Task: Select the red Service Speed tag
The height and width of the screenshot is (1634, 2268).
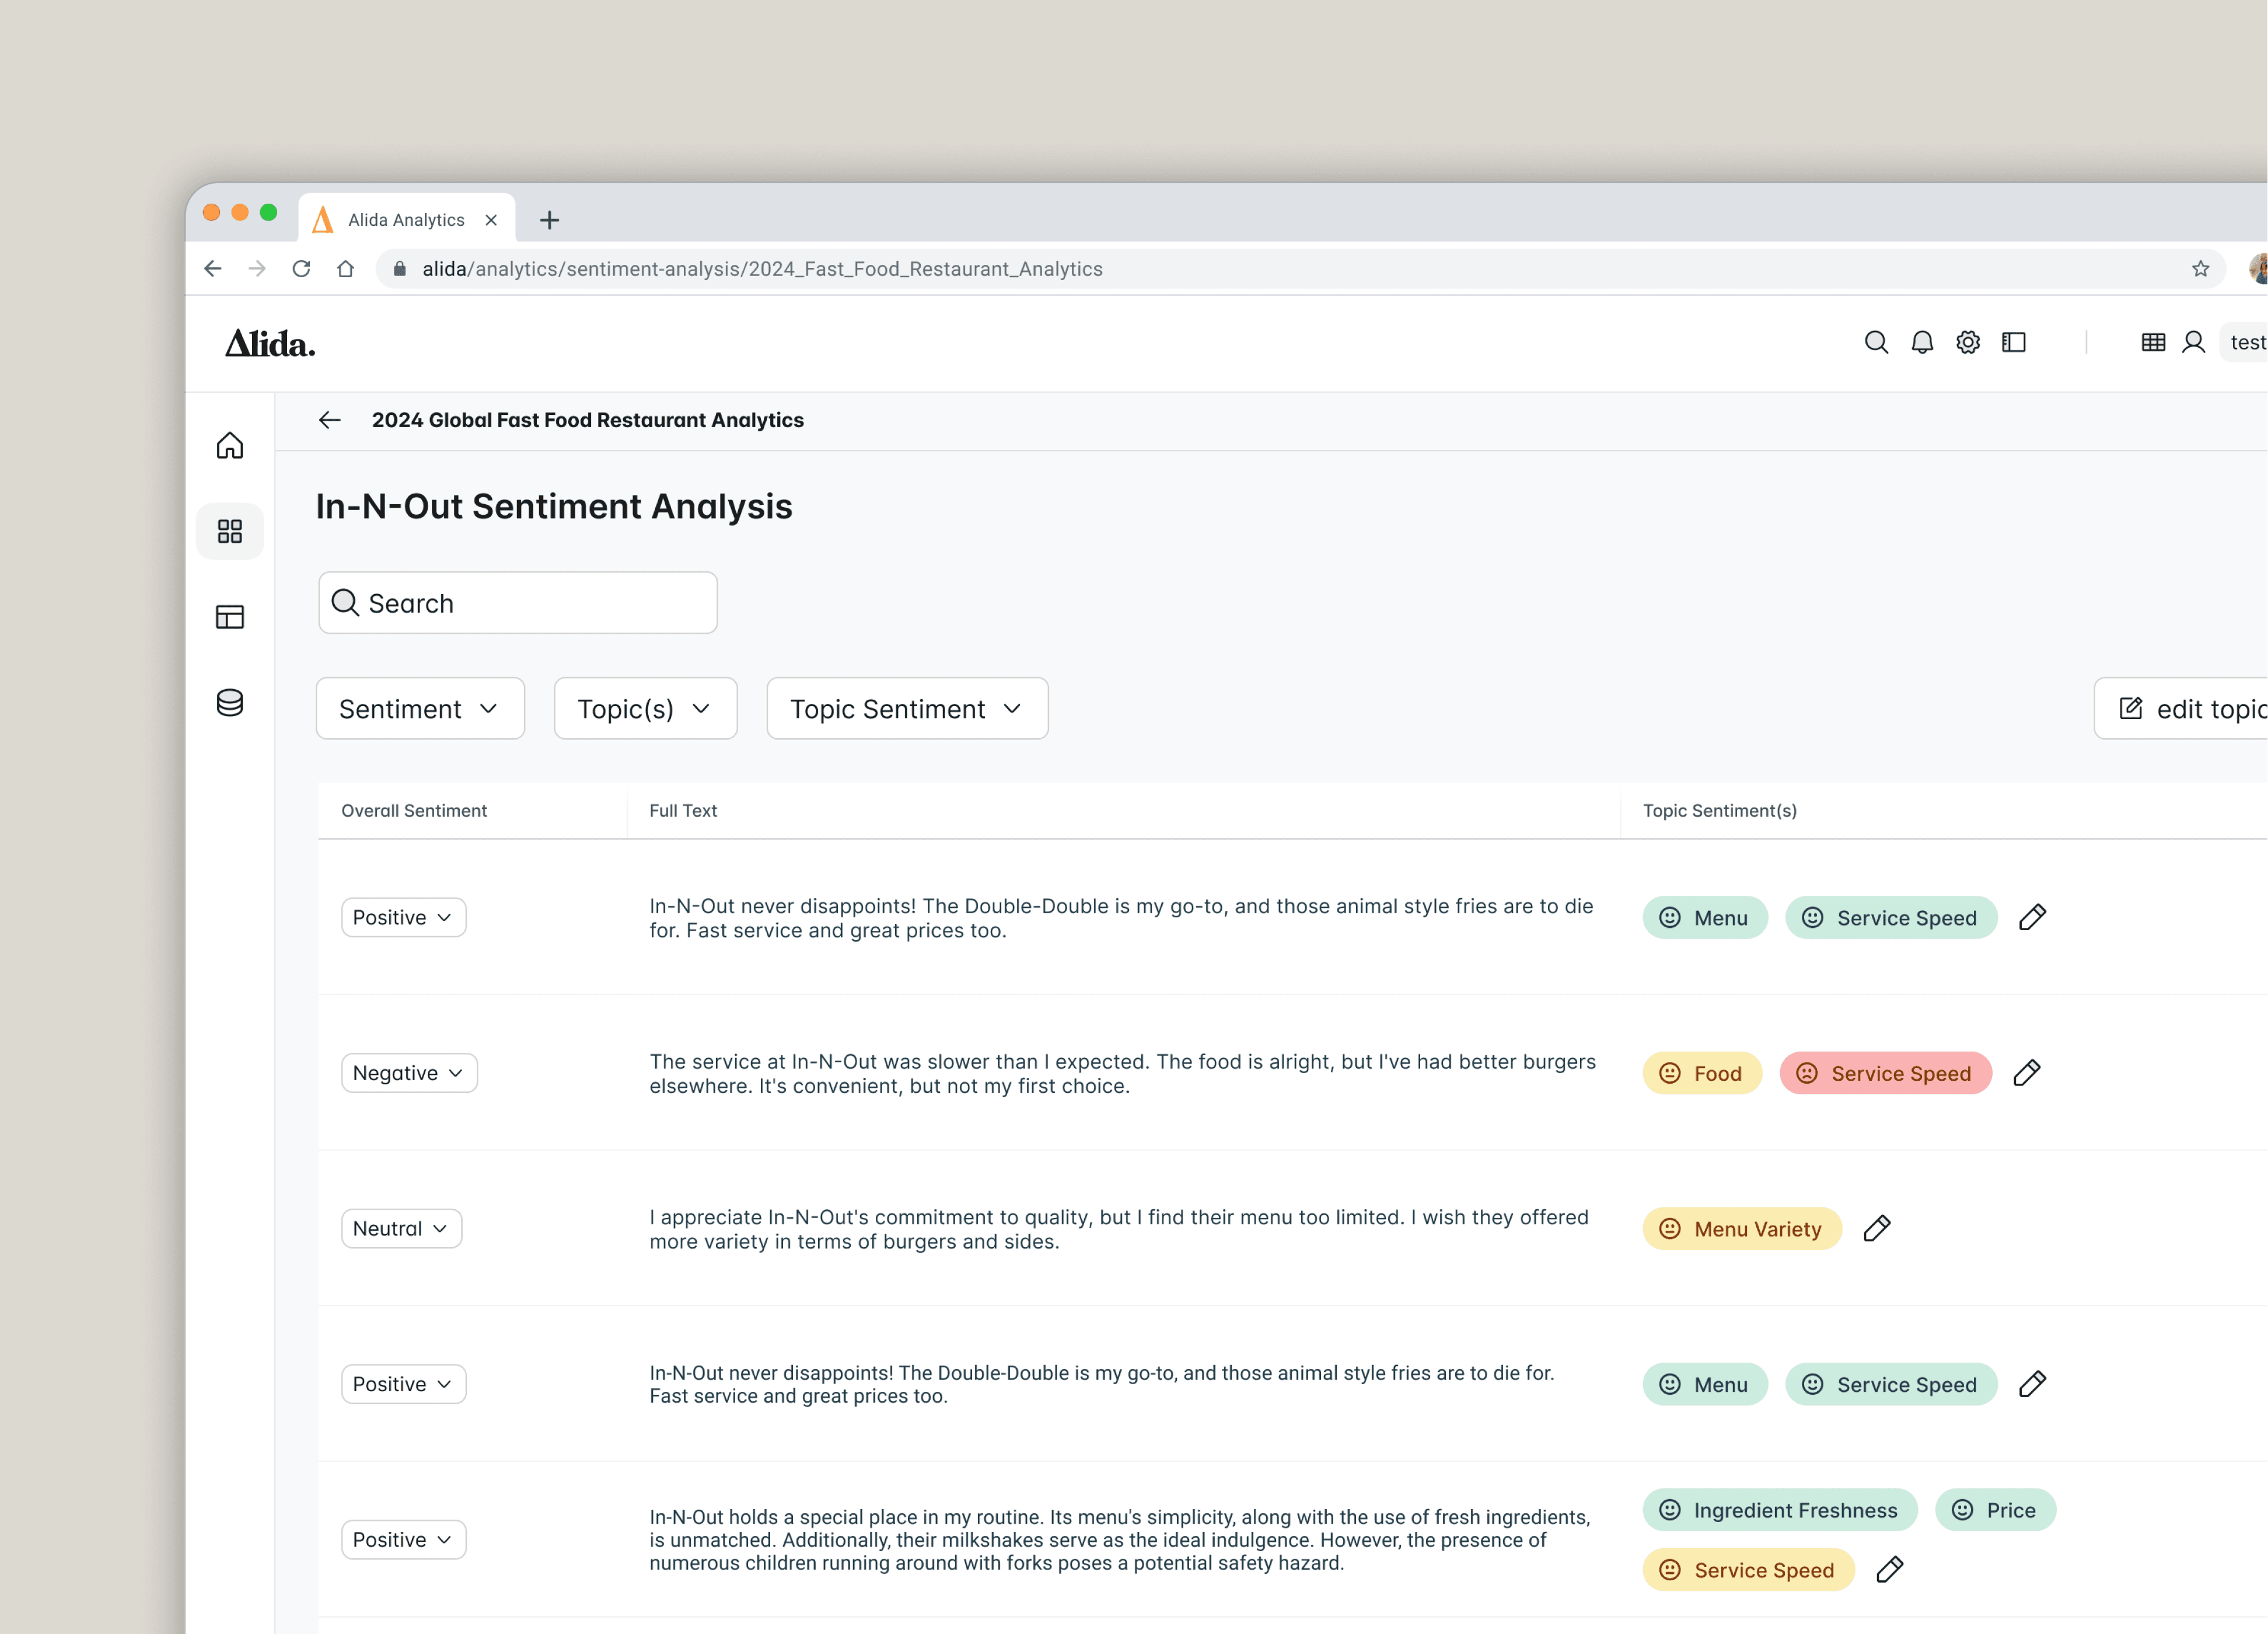Action: [1886, 1074]
